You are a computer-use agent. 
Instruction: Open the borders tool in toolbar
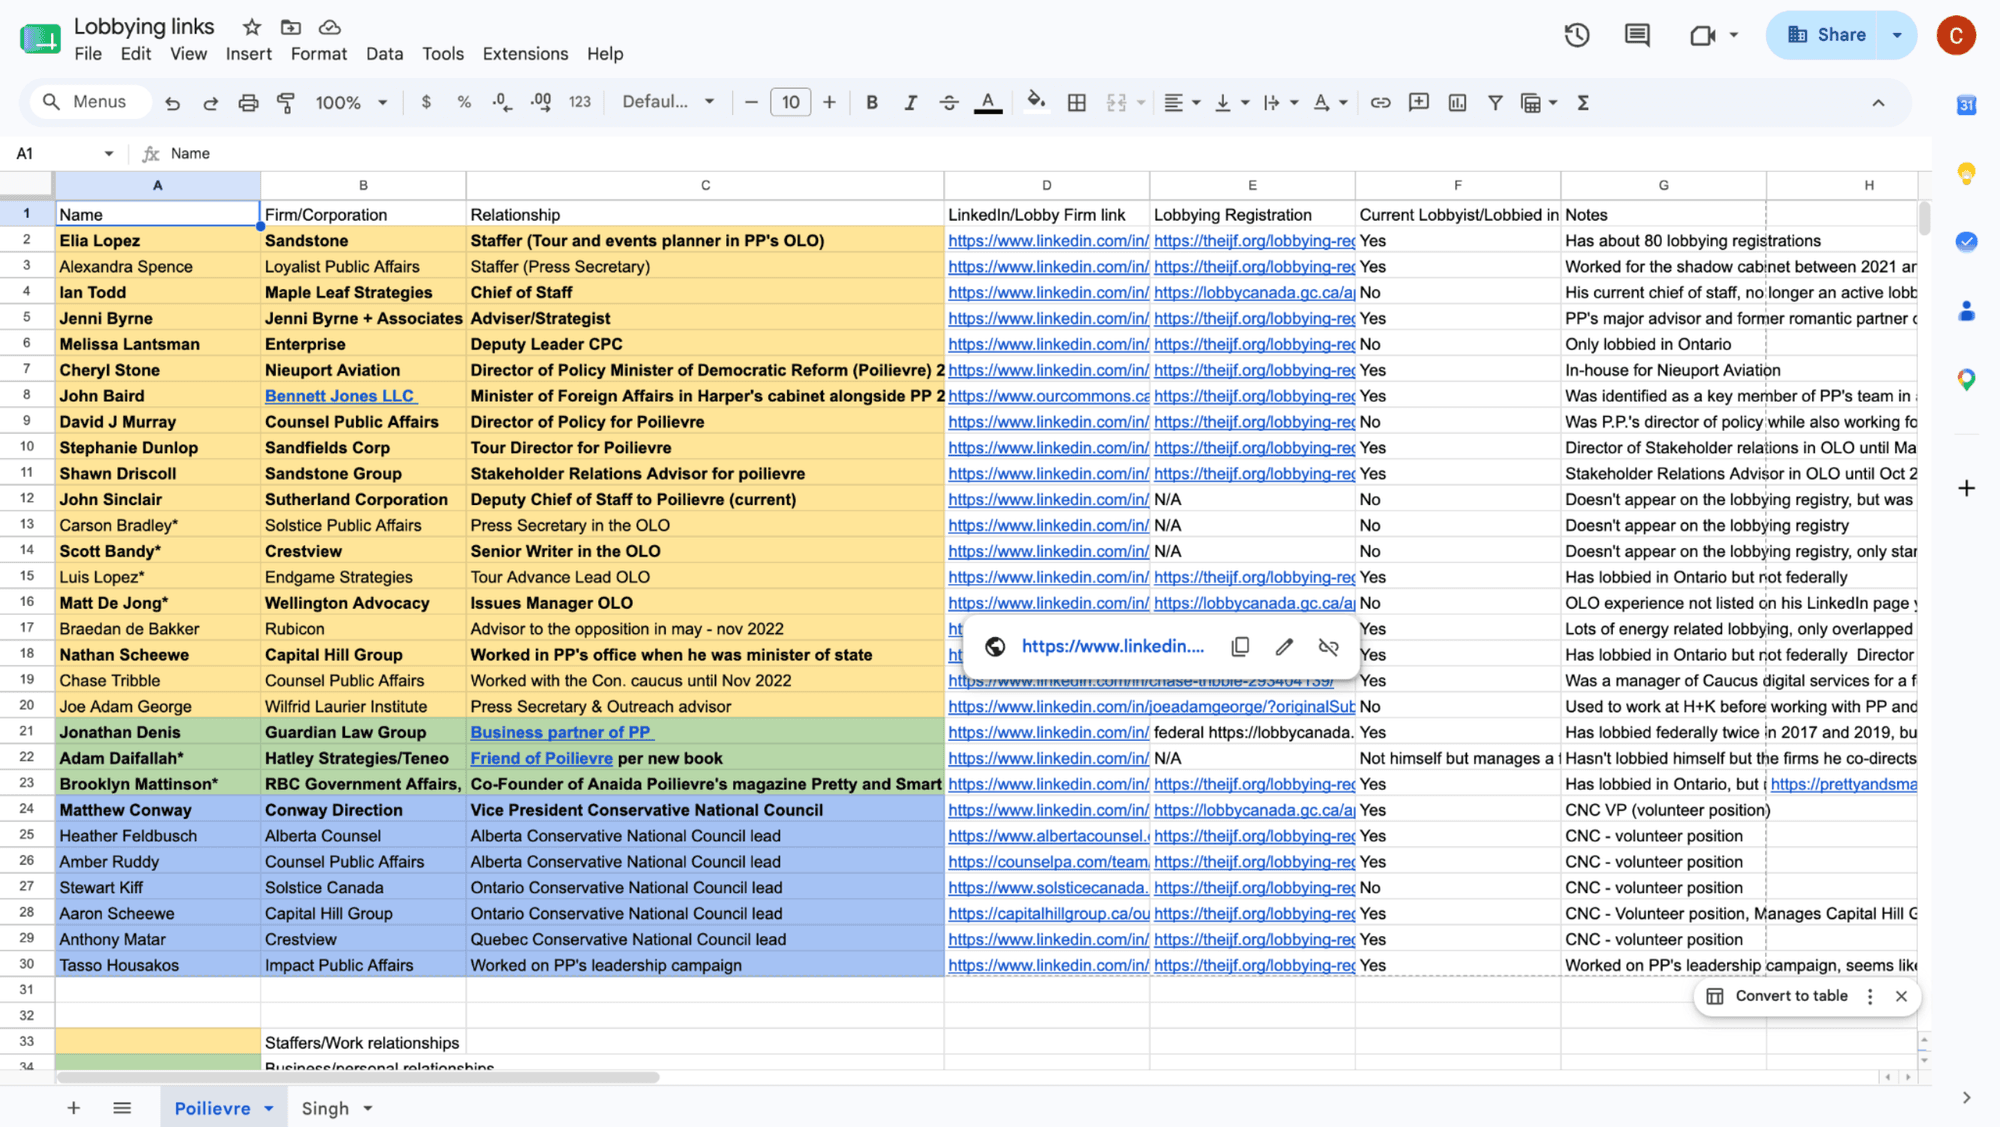coord(1076,102)
